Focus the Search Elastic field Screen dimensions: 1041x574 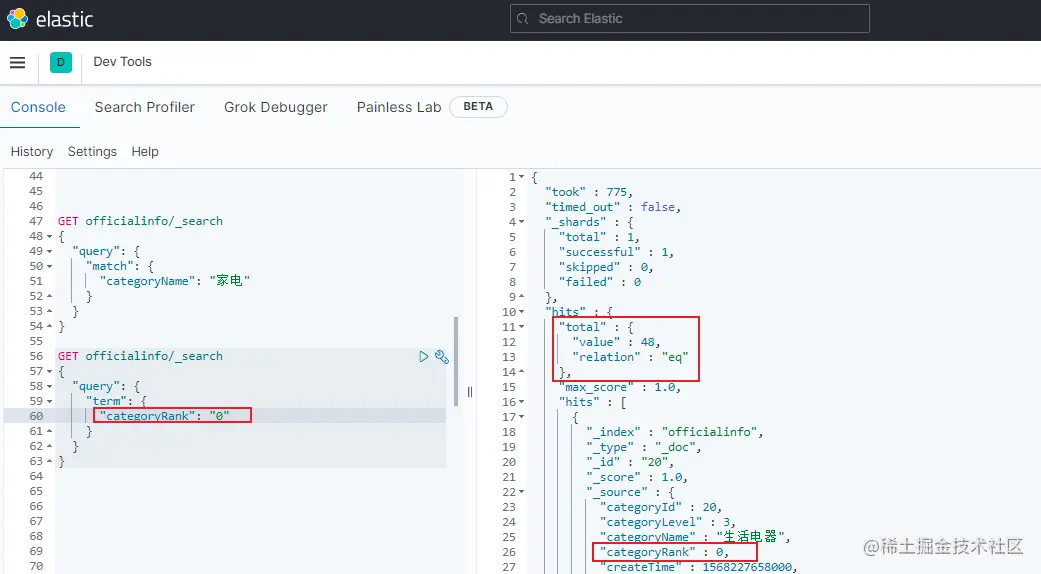(x=689, y=19)
